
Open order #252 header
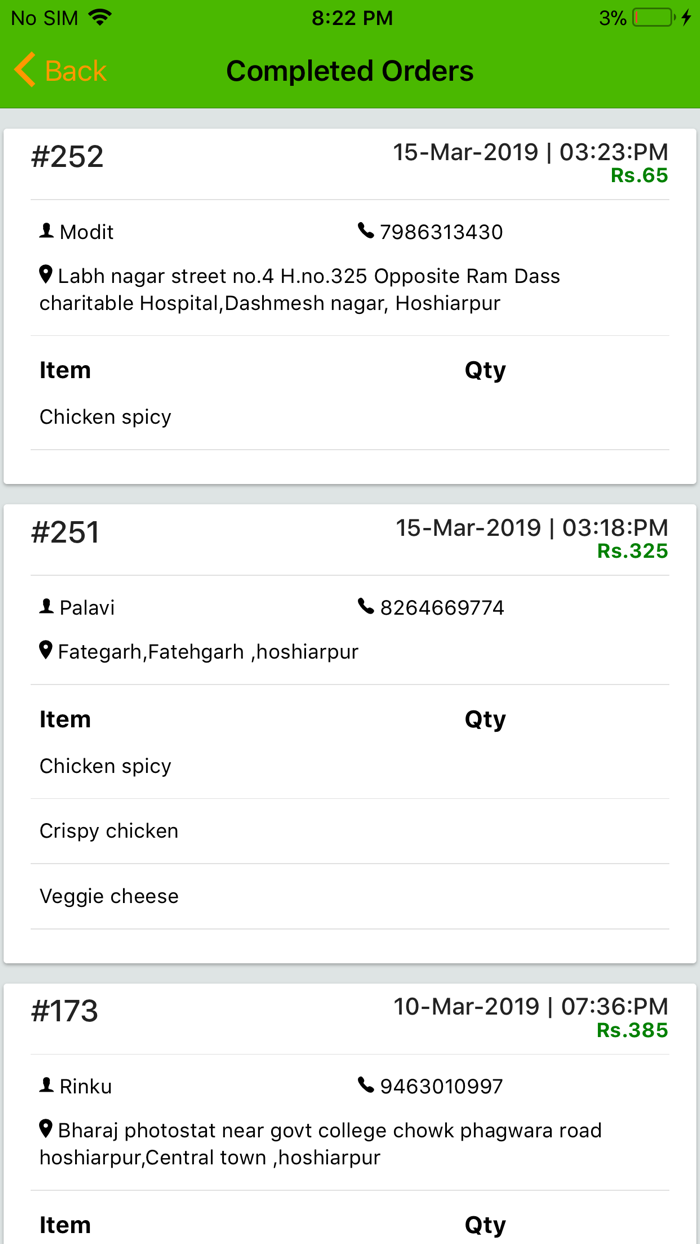(68, 157)
